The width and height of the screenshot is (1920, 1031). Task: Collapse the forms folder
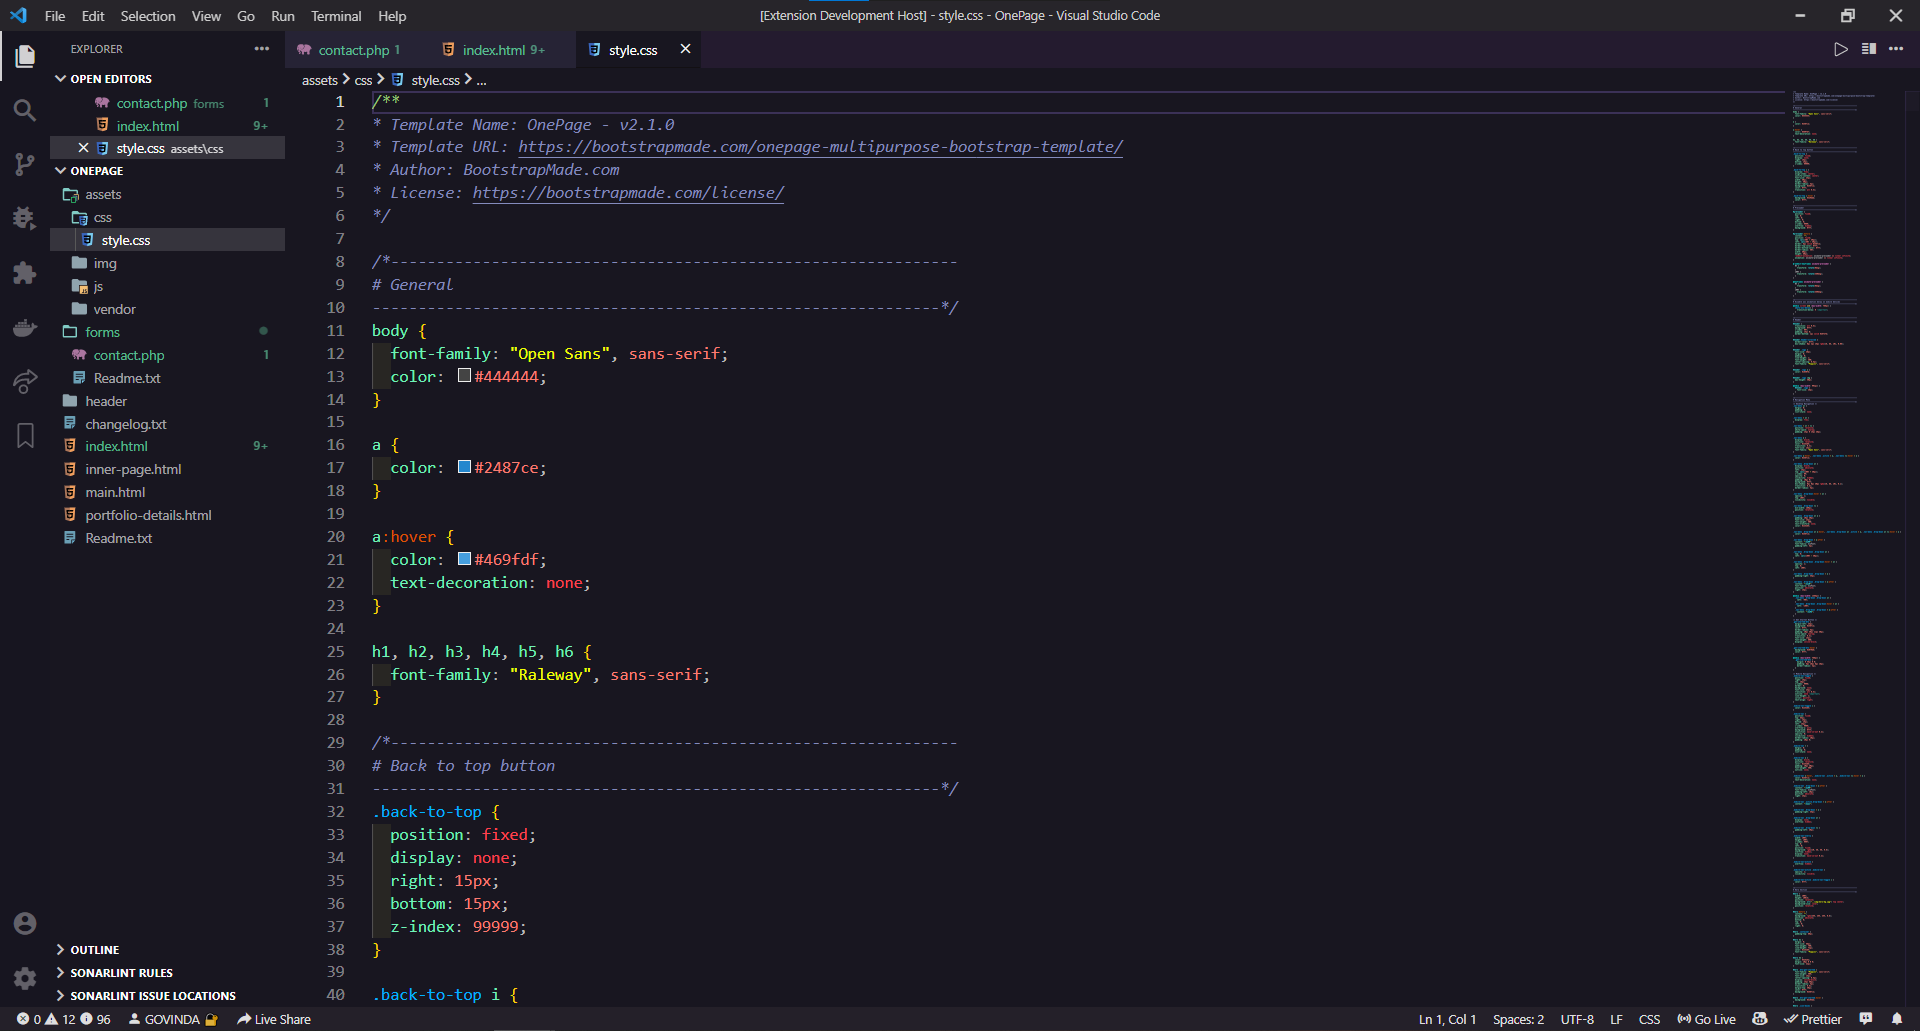click(168, 332)
